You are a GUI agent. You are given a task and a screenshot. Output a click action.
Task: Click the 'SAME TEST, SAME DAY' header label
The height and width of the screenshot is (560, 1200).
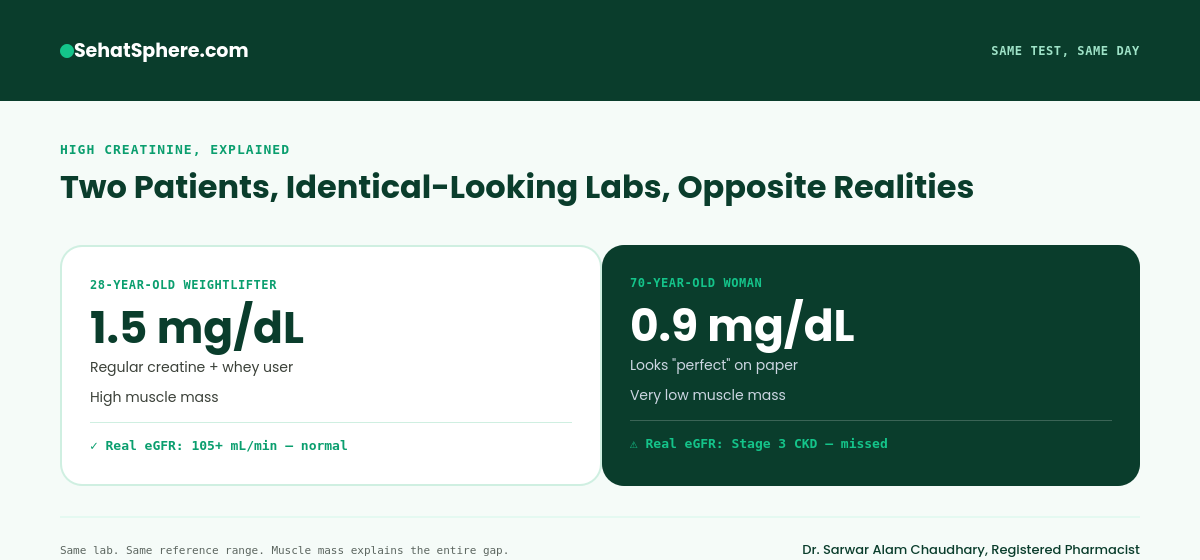[x=1065, y=51]
